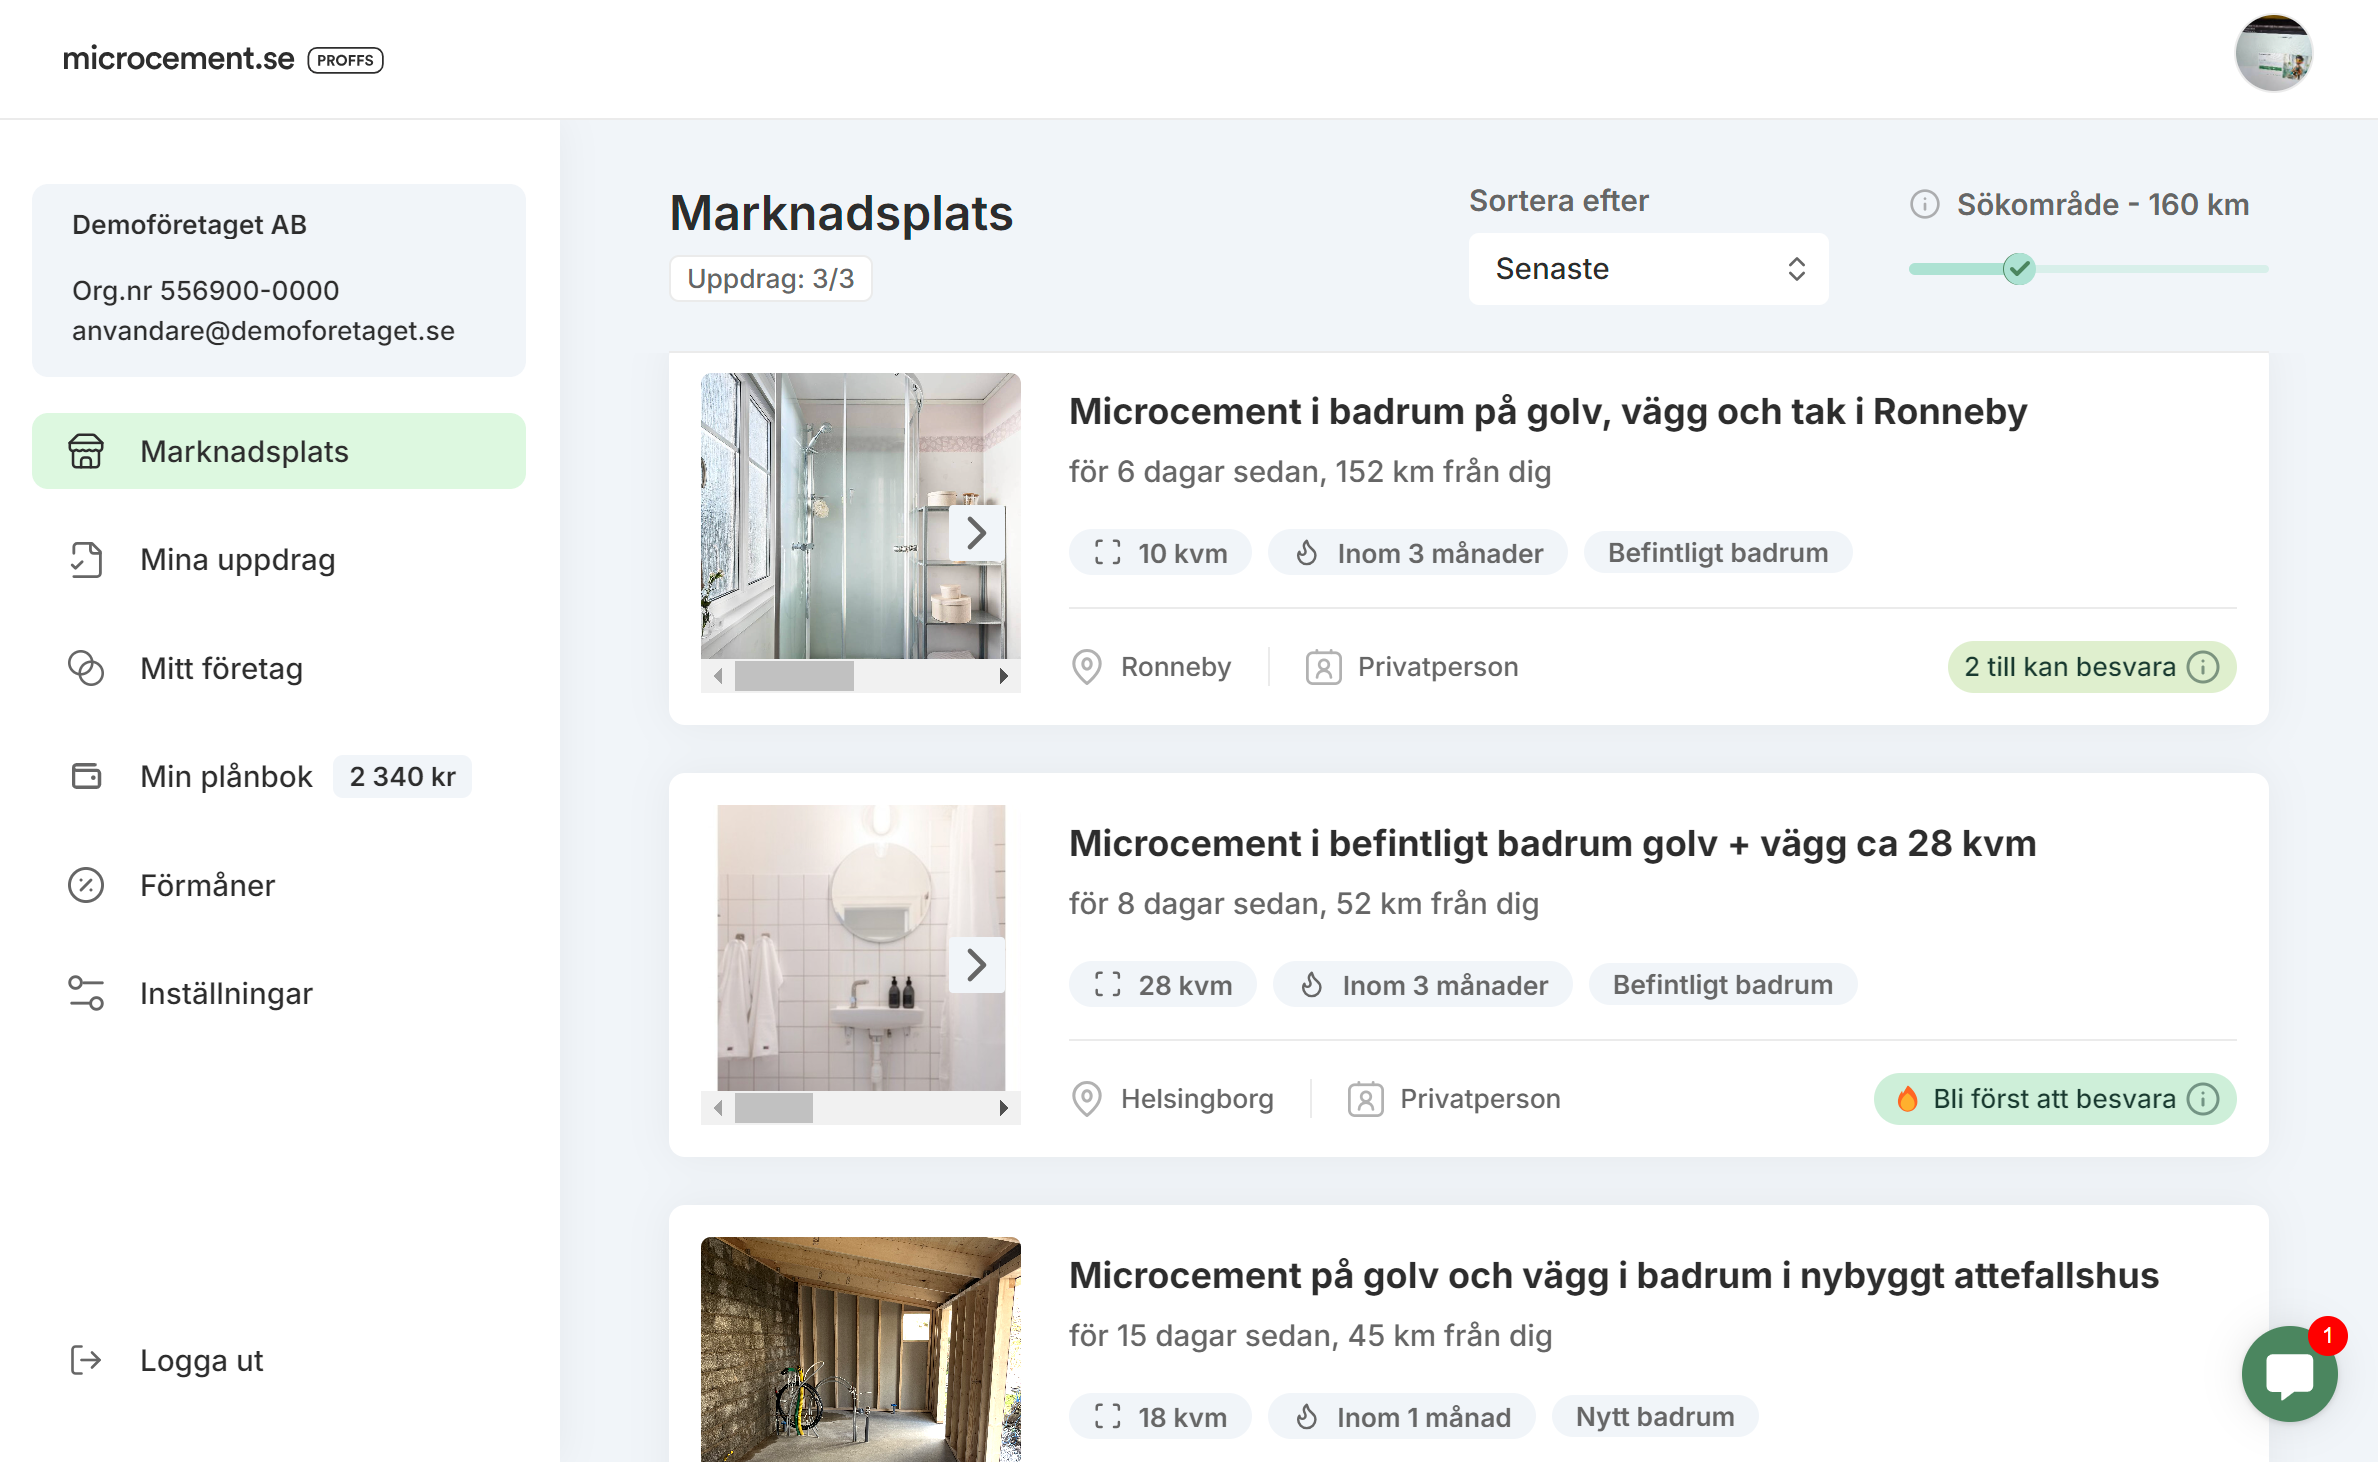
Task: Click the search area range slider handle
Action: click(2019, 269)
